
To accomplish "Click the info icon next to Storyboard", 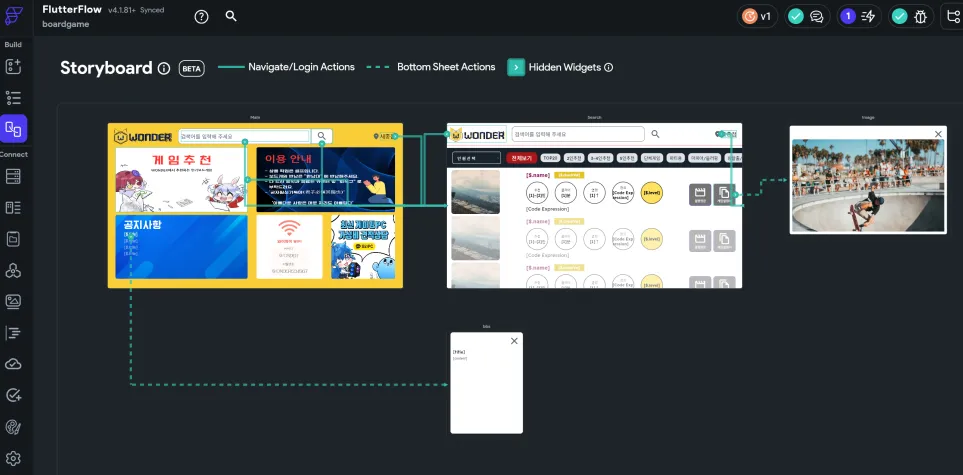I will (x=163, y=68).
